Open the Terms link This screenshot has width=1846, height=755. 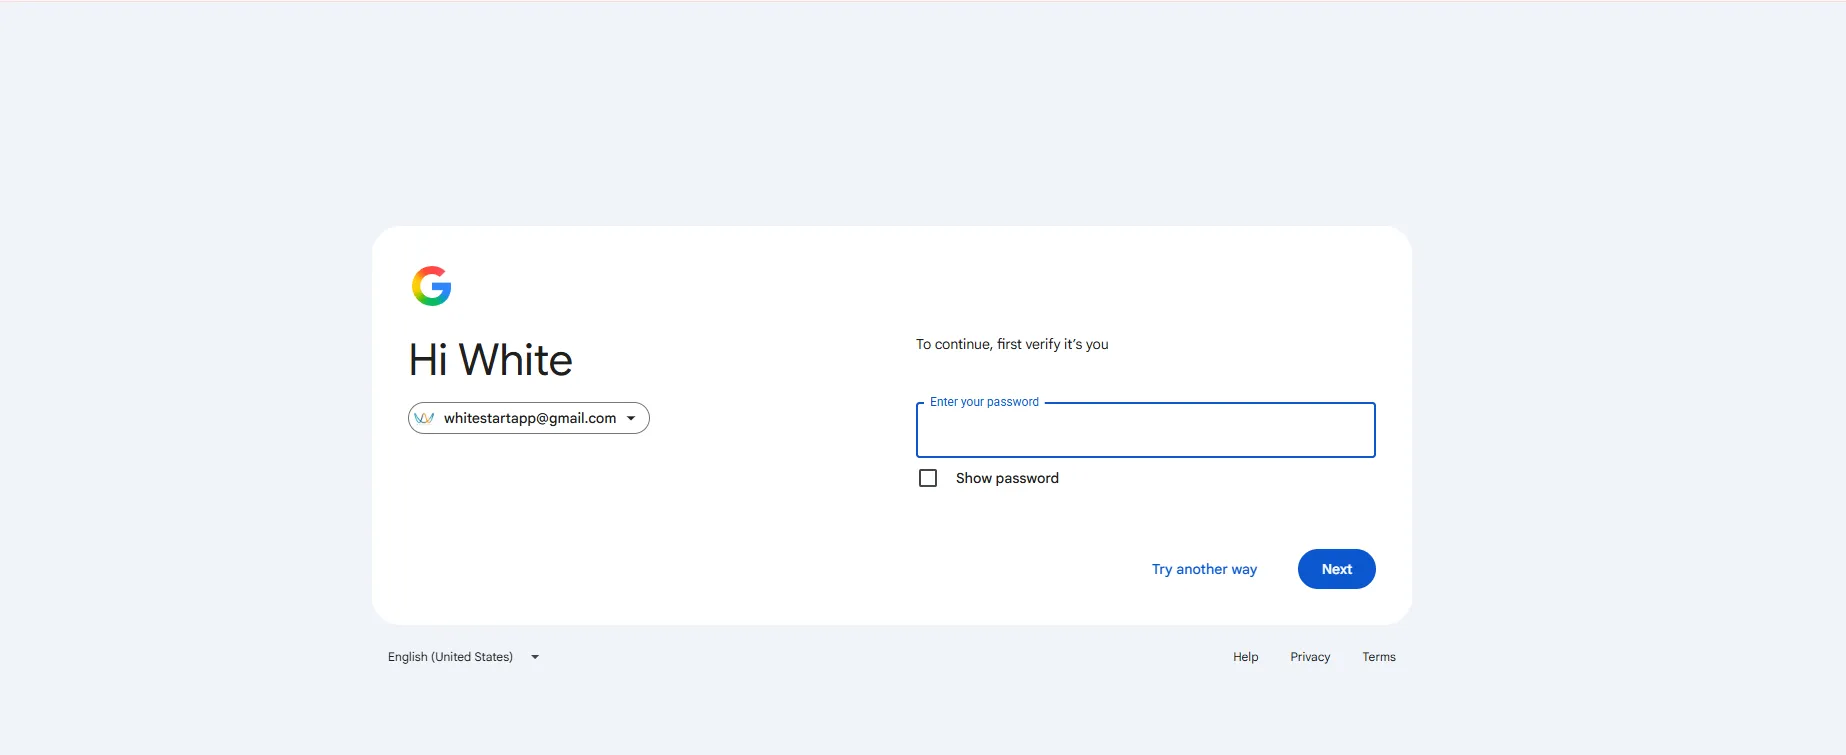tap(1379, 657)
